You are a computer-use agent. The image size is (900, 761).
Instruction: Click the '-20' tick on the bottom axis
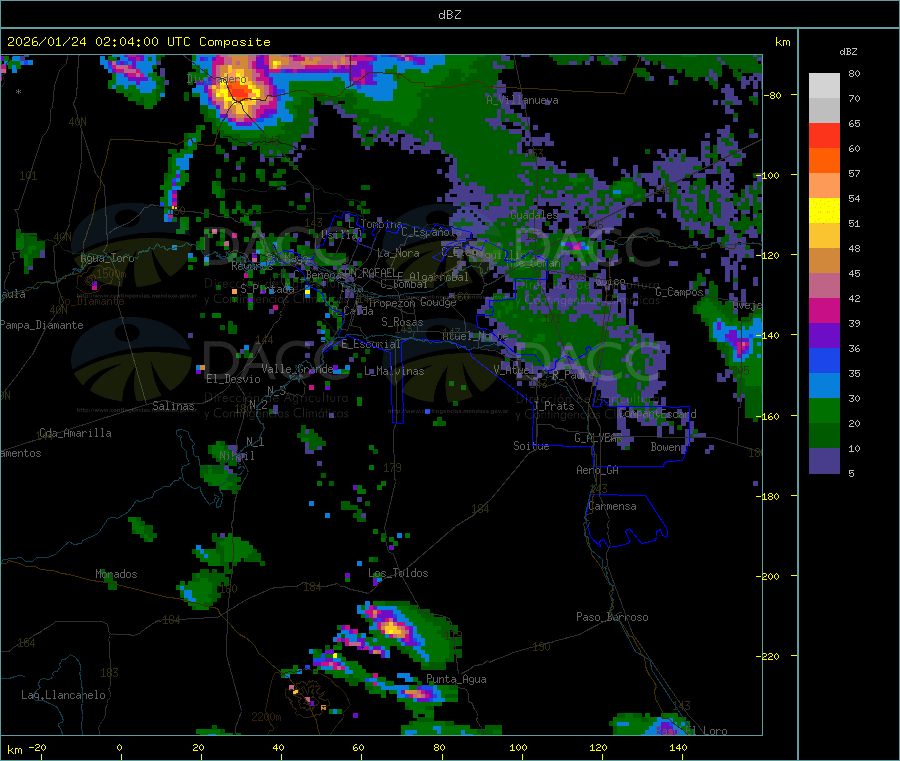click(x=38, y=747)
